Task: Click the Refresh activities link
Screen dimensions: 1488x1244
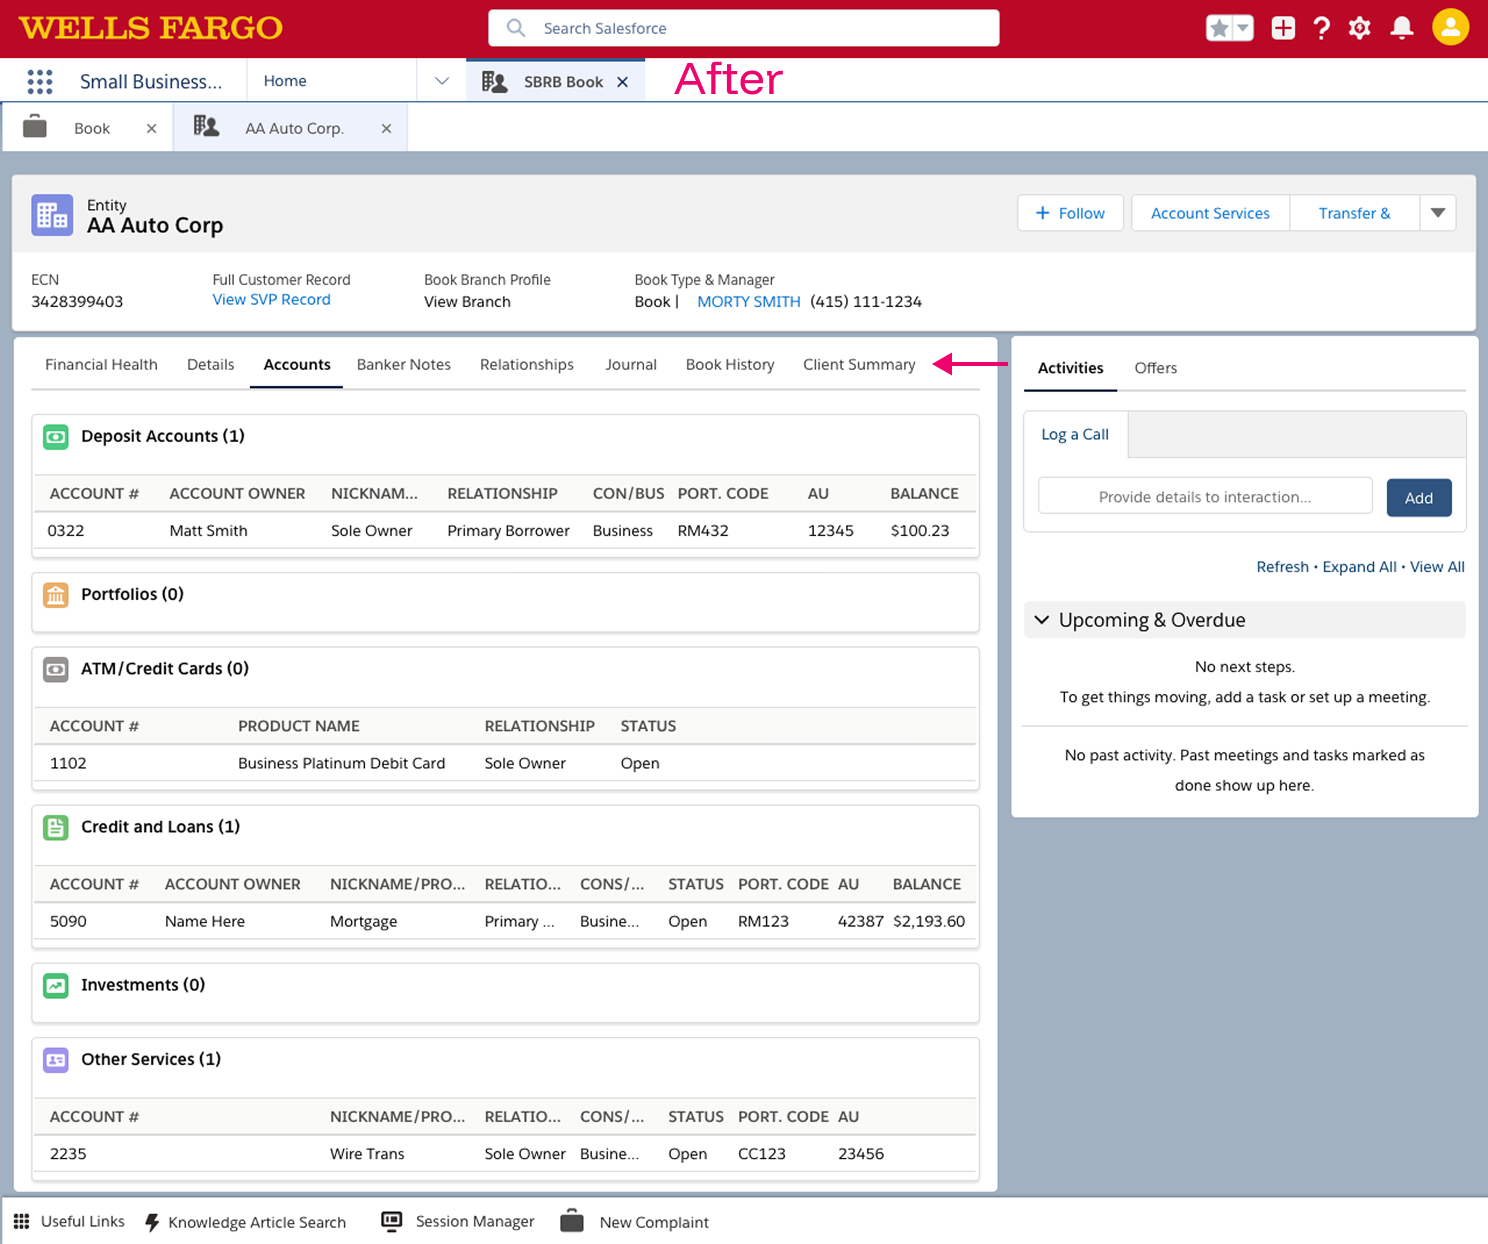Action: pos(1282,567)
